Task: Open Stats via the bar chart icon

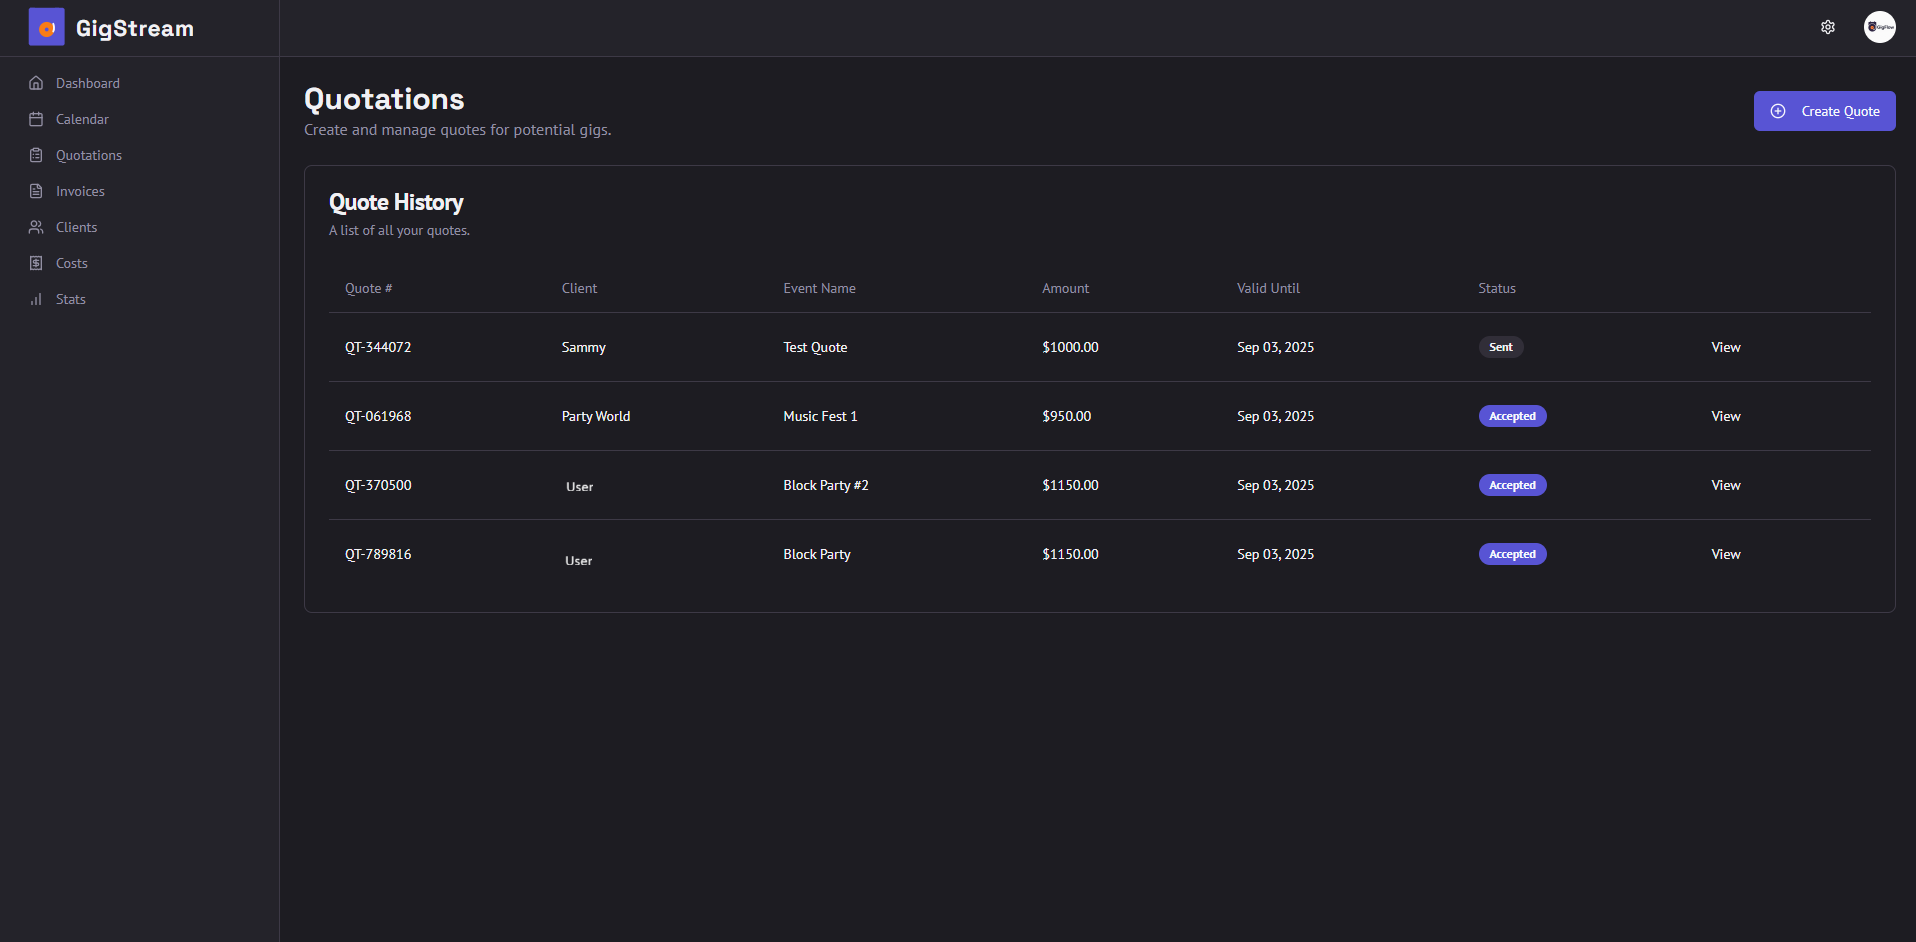Action: [x=37, y=299]
